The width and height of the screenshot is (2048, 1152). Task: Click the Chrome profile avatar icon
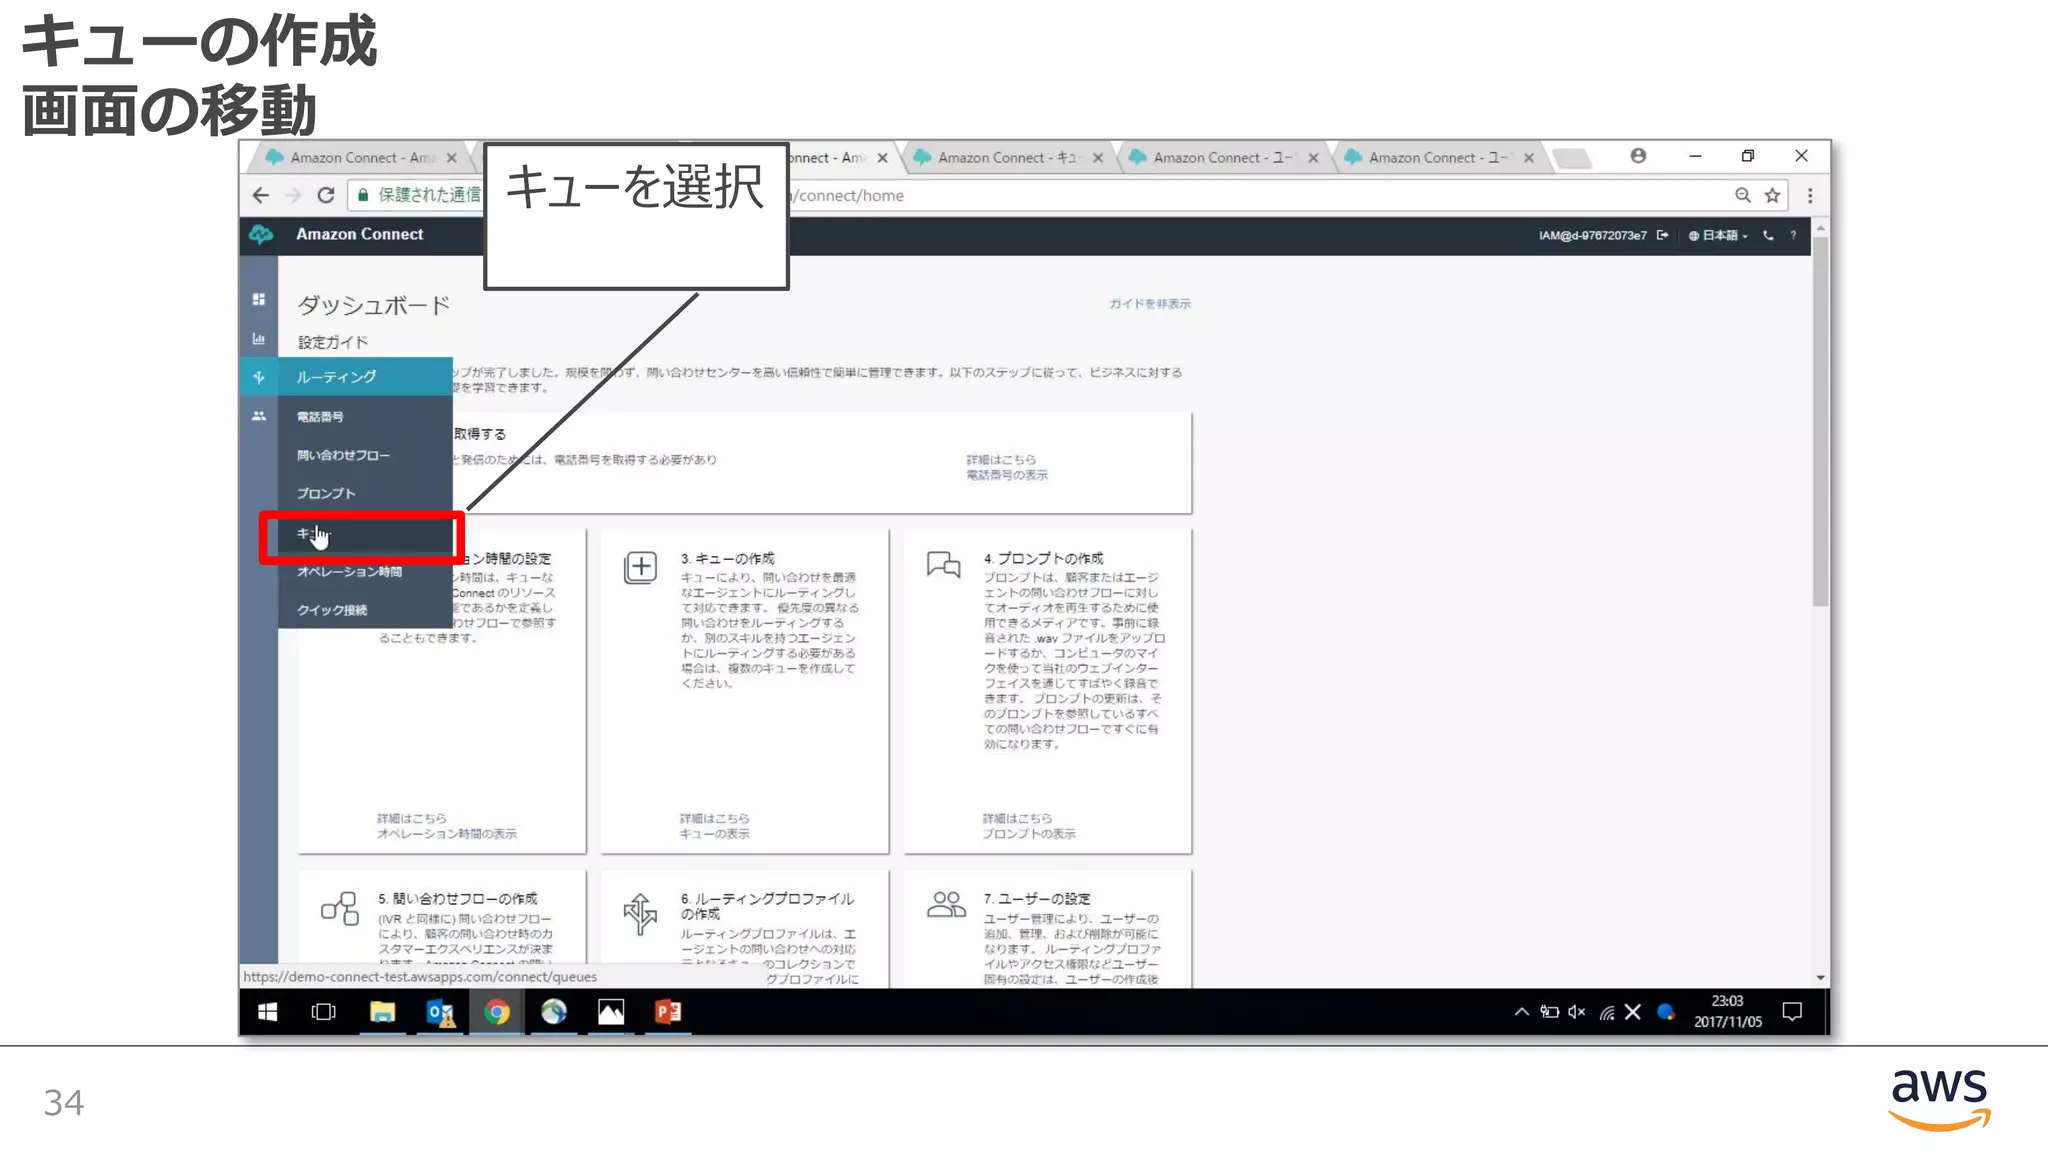click(1638, 156)
